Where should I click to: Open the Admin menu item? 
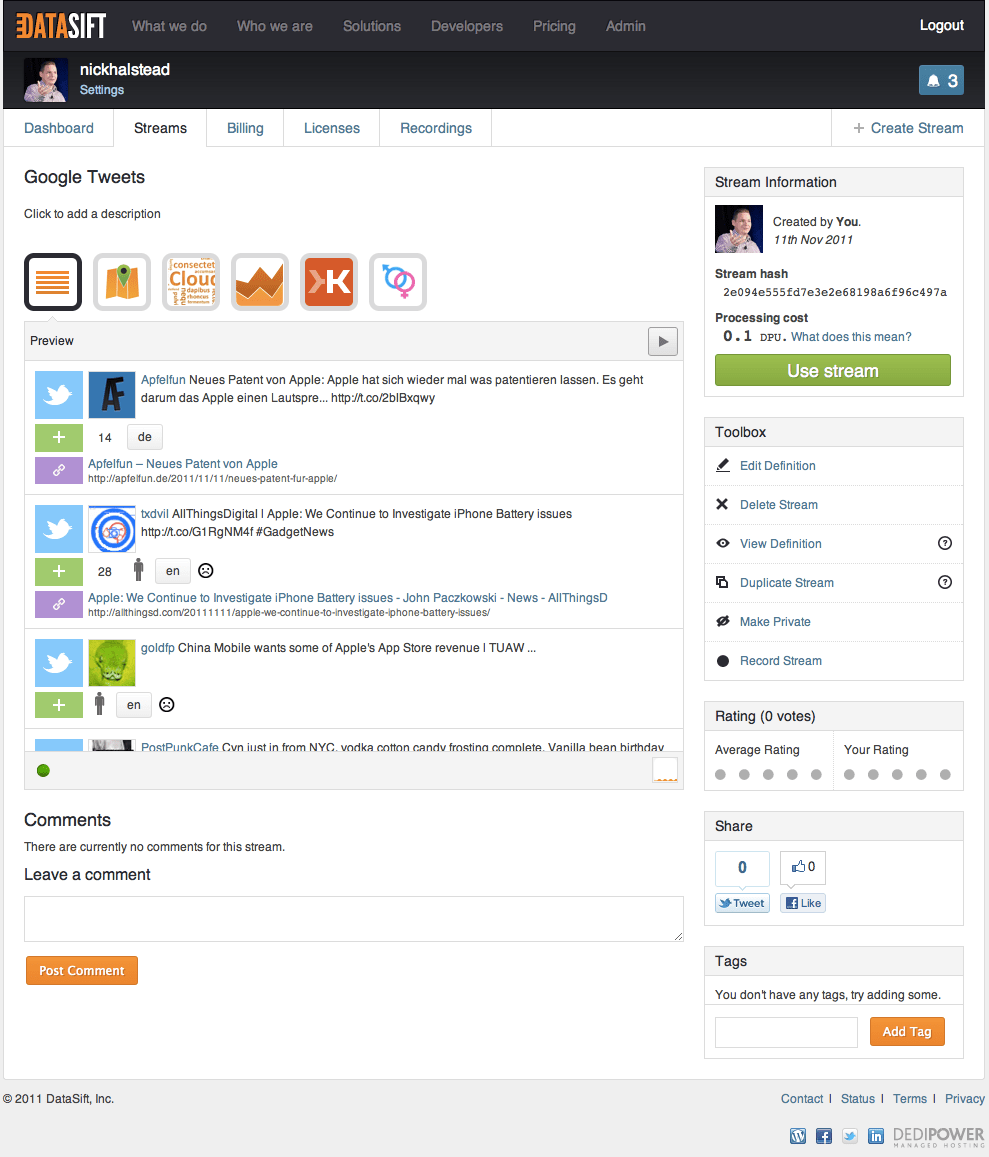click(626, 26)
